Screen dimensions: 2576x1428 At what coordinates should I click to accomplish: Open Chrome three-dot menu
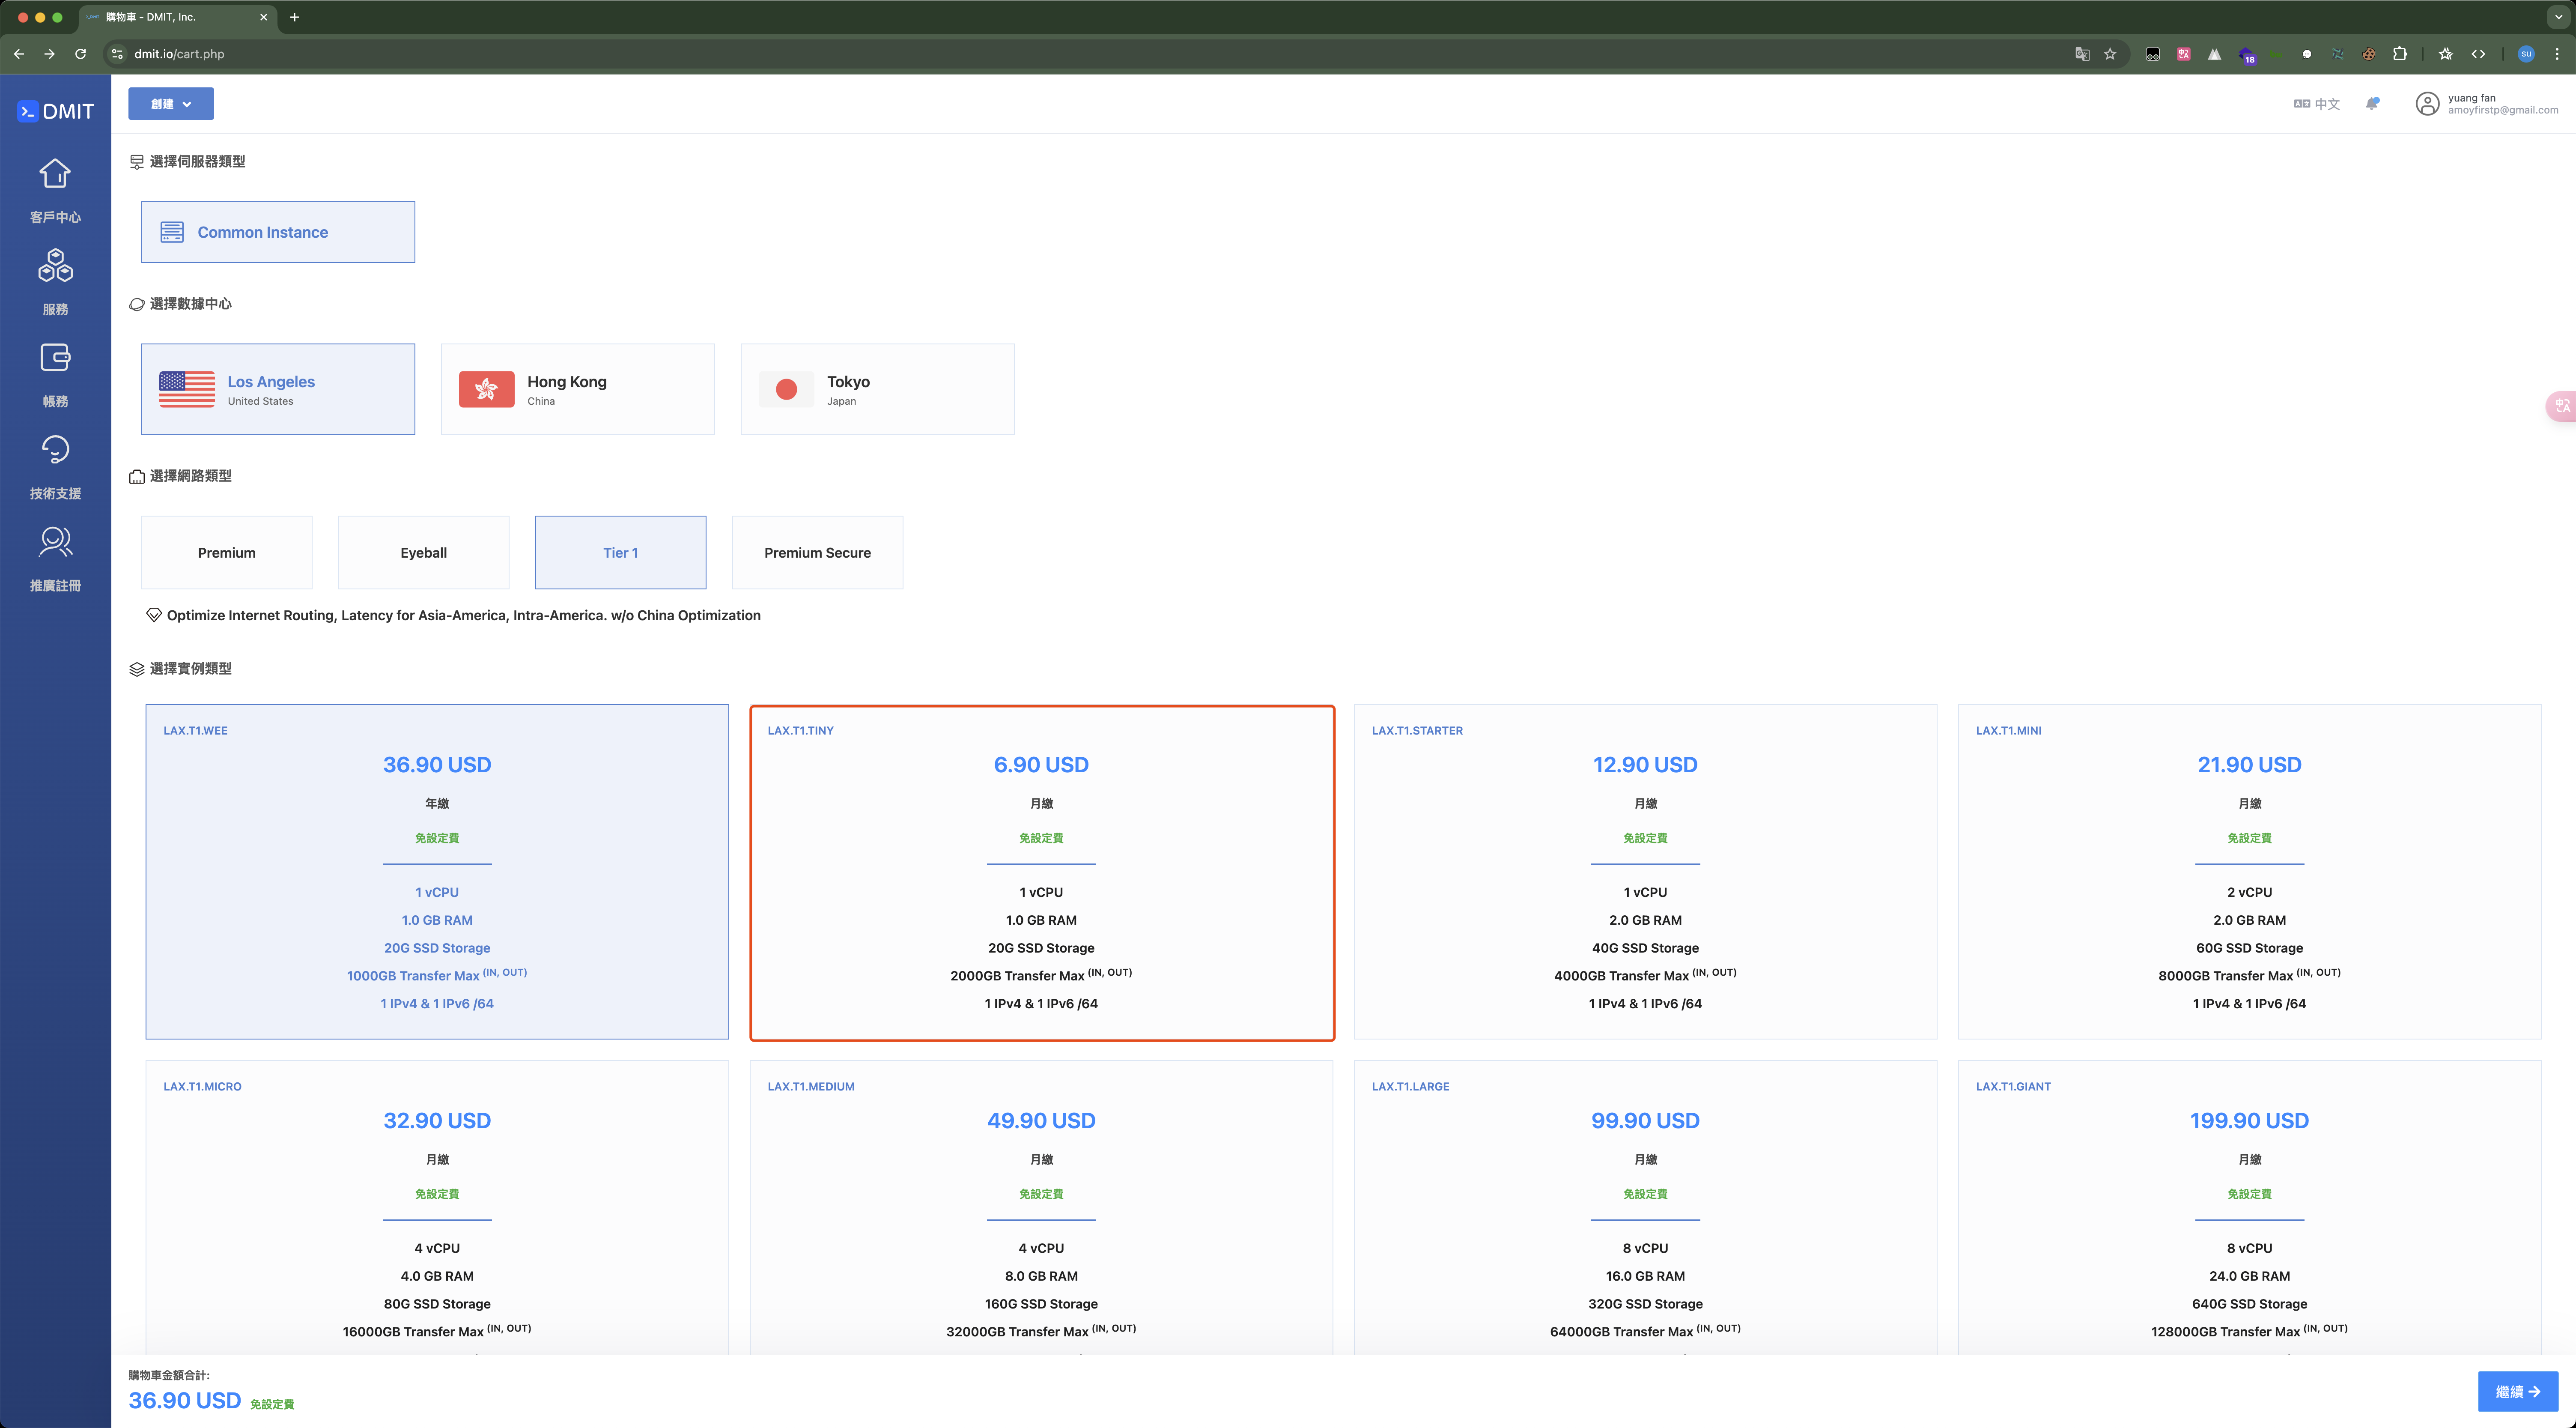[x=2557, y=54]
